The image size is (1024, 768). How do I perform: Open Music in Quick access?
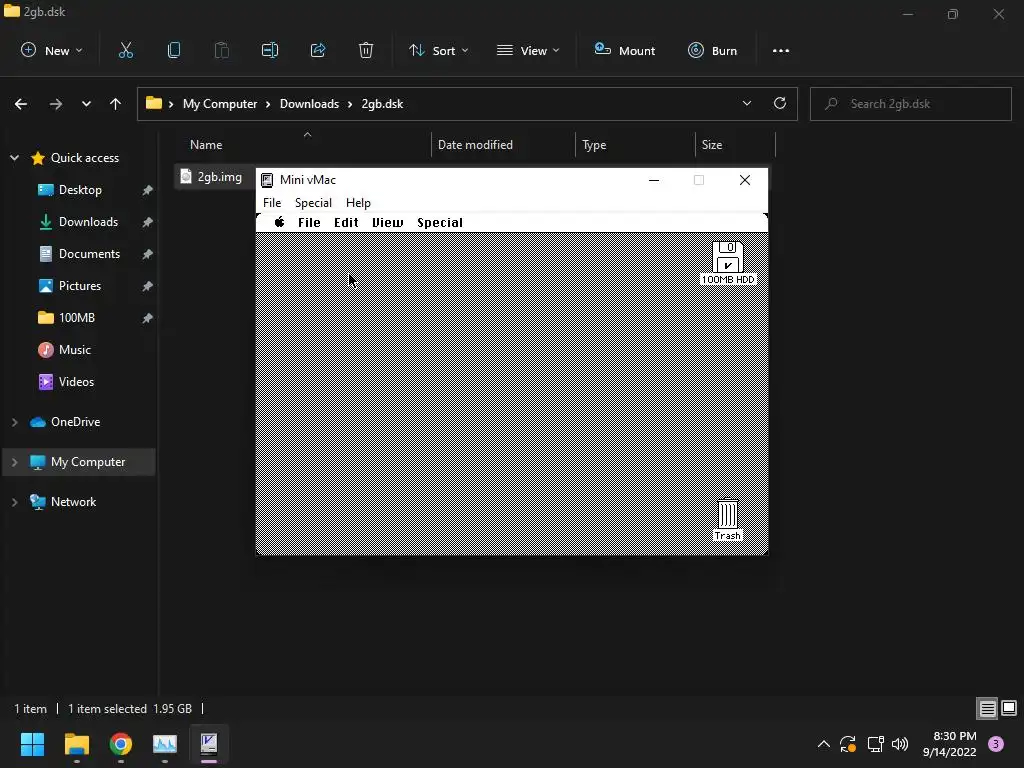74,350
